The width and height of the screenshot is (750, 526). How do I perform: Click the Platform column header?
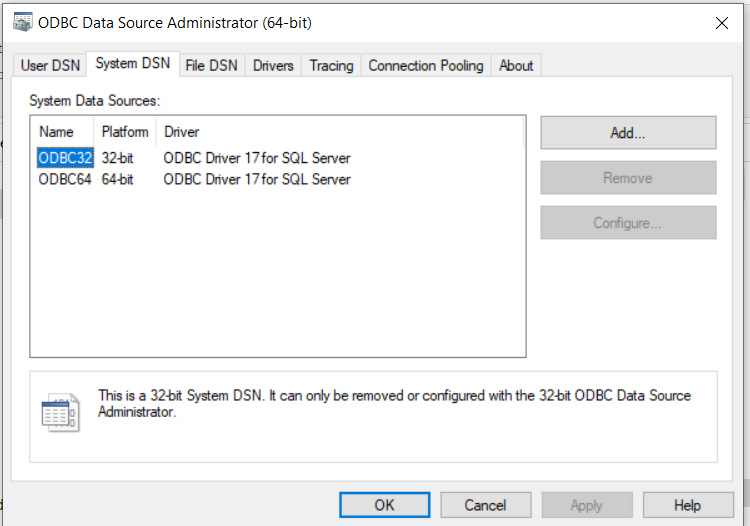pyautogui.click(x=125, y=132)
